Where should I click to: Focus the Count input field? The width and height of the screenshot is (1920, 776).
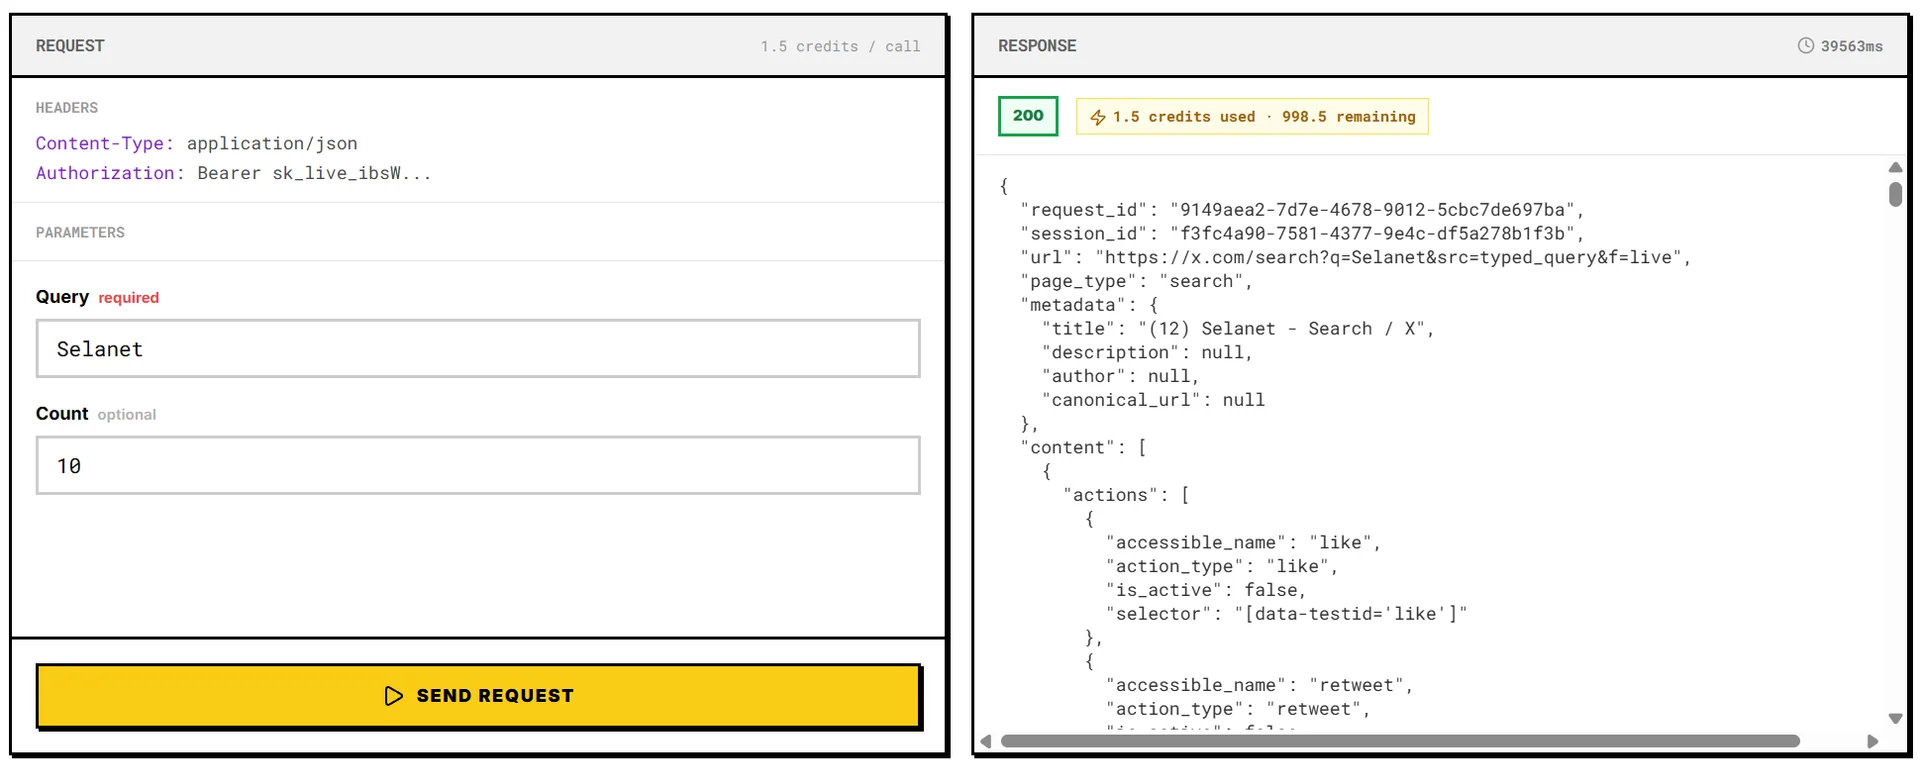click(x=478, y=466)
